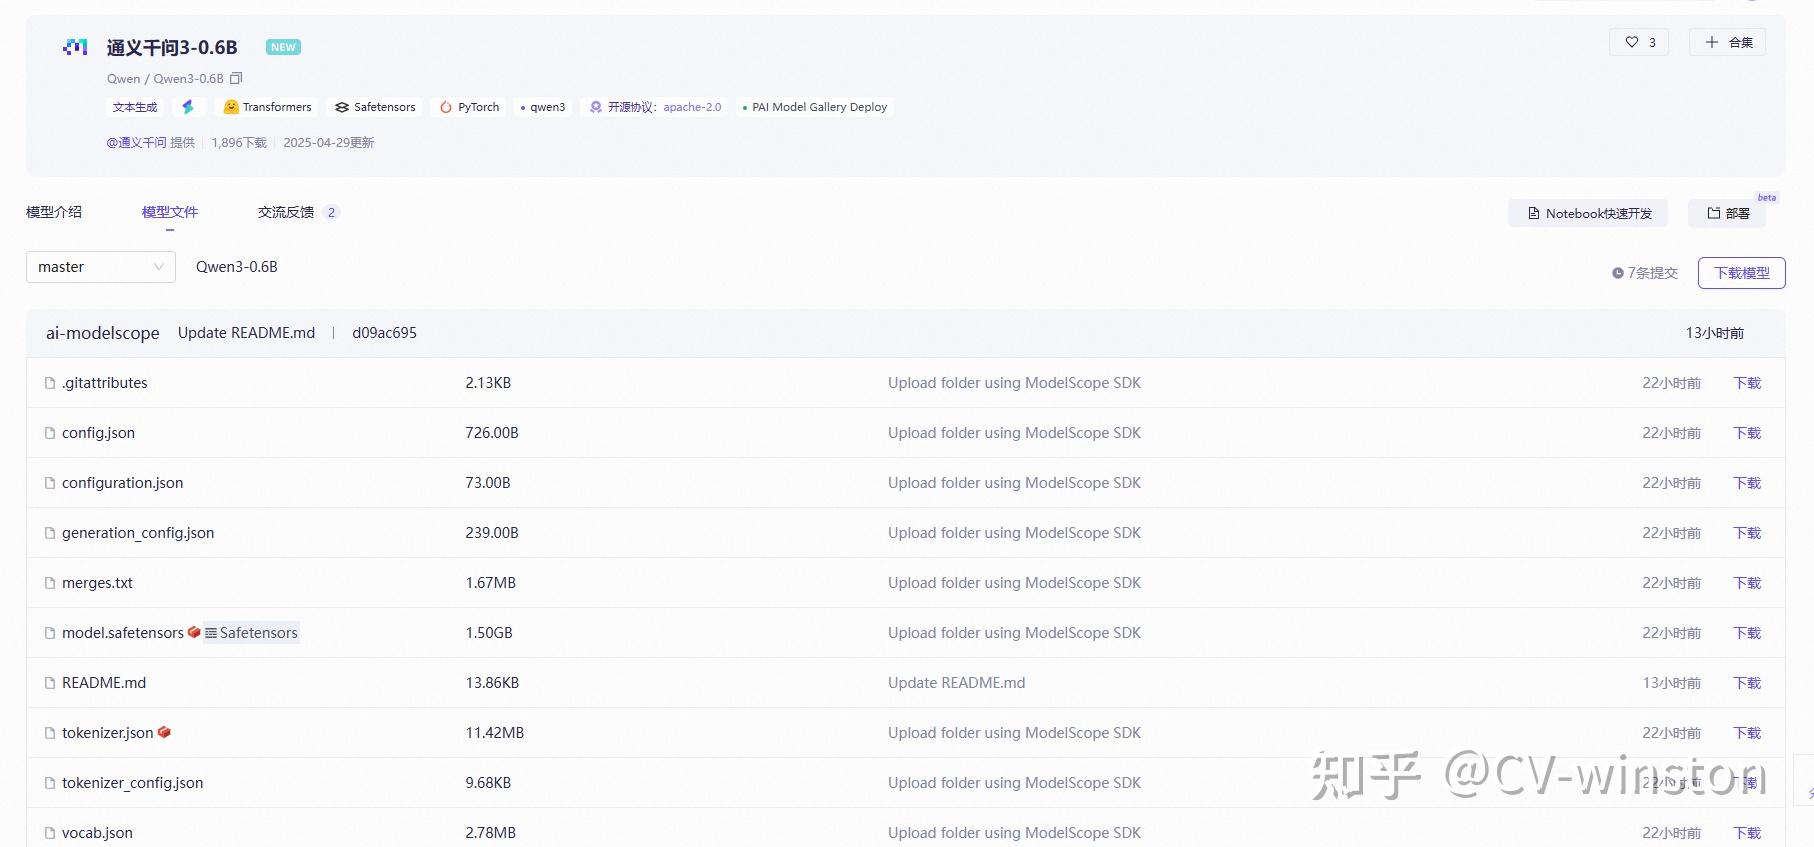Open the tokenizer_config.json file

[132, 783]
